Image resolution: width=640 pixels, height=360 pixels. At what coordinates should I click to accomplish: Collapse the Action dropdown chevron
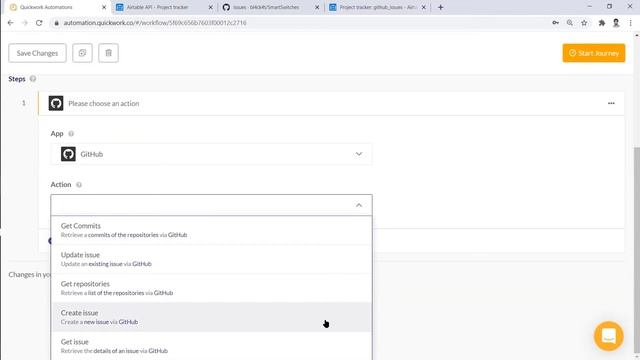[x=359, y=205]
